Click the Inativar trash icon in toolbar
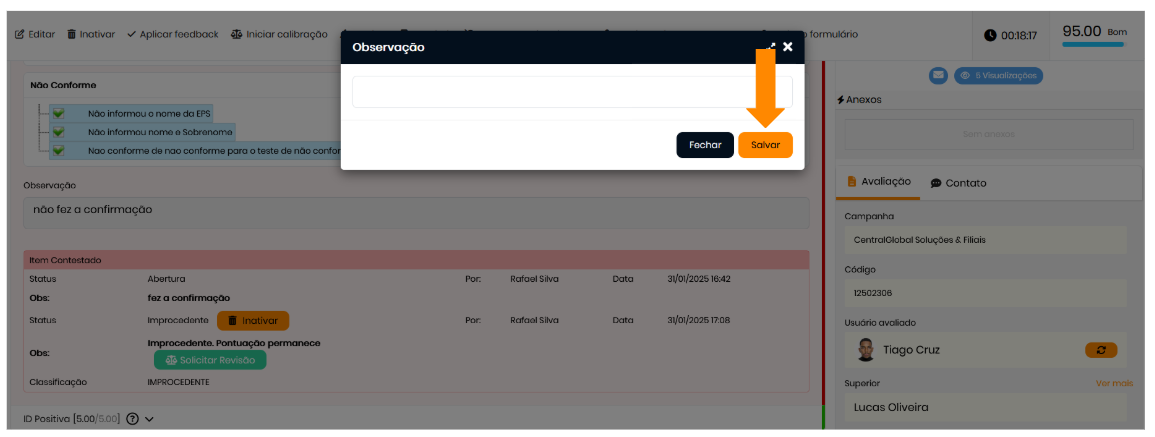The image size is (1155, 437). coord(72,35)
